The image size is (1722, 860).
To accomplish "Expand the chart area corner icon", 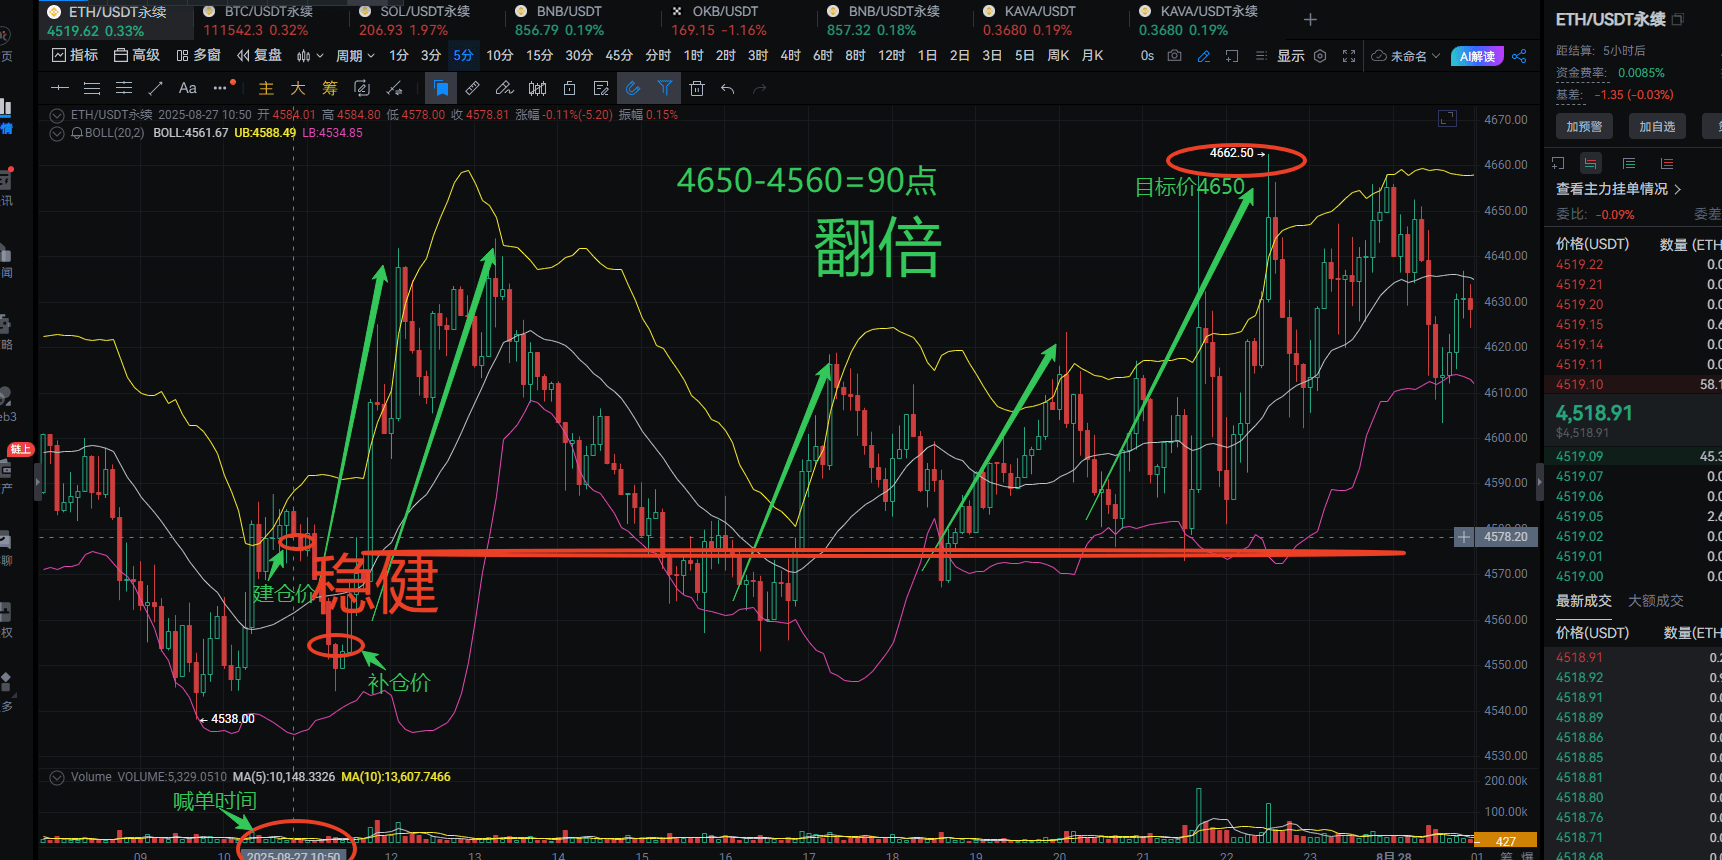I will tap(1447, 118).
